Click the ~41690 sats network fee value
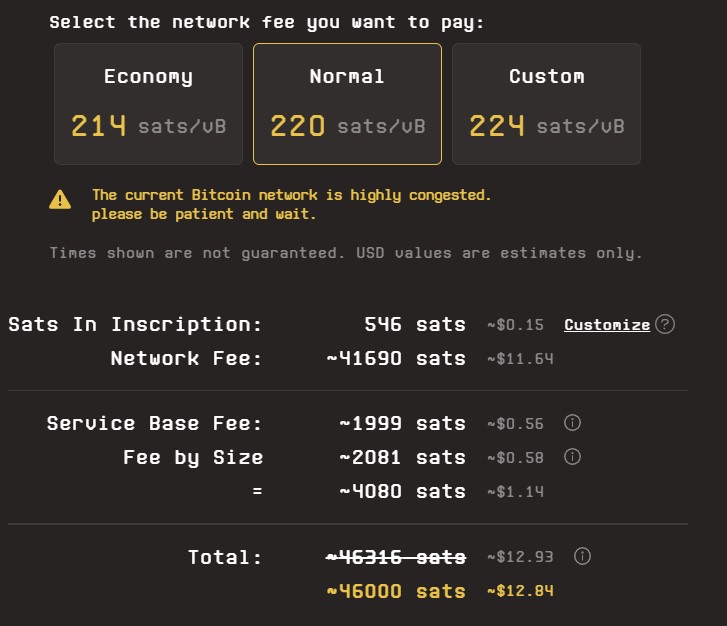The height and width of the screenshot is (626, 727). tap(396, 358)
